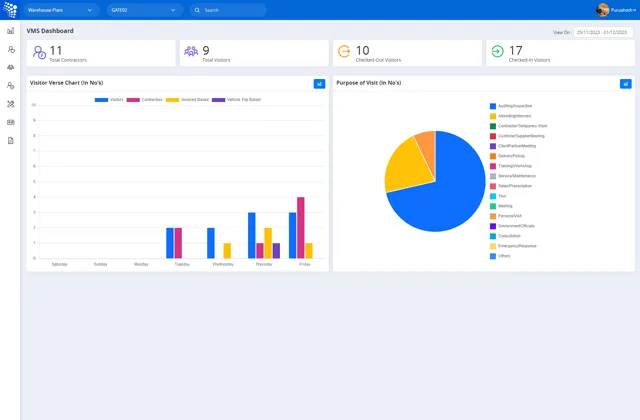Screen dimensions: 640x420
Task: Toggle Customer/SupplierMeeting in pie legend
Action: coord(517,136)
